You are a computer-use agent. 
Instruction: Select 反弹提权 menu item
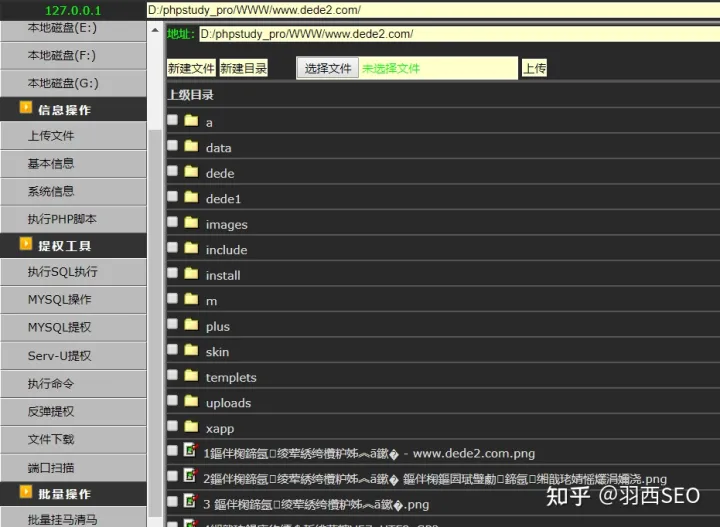pos(73,412)
